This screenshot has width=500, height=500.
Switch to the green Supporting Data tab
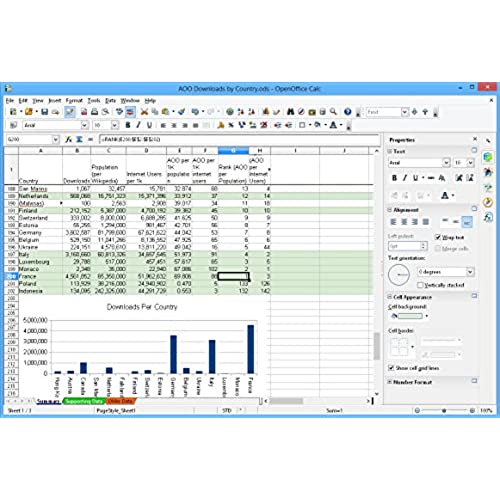[84, 401]
